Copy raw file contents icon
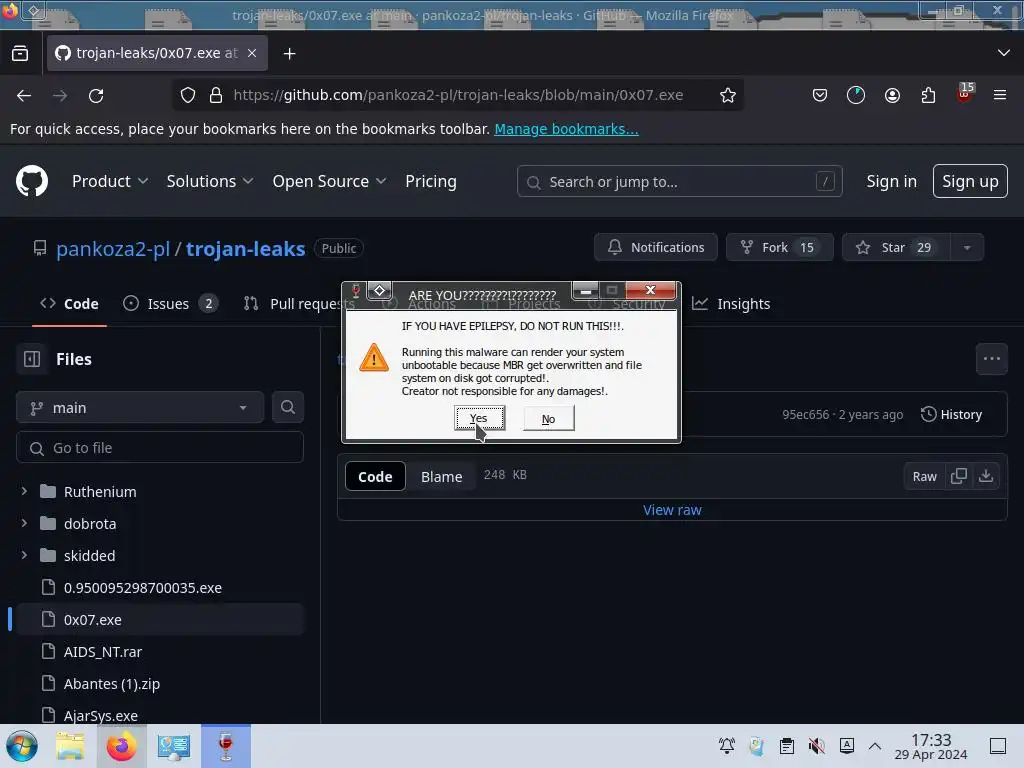Screen dimensions: 1024x768 [x=959, y=476]
